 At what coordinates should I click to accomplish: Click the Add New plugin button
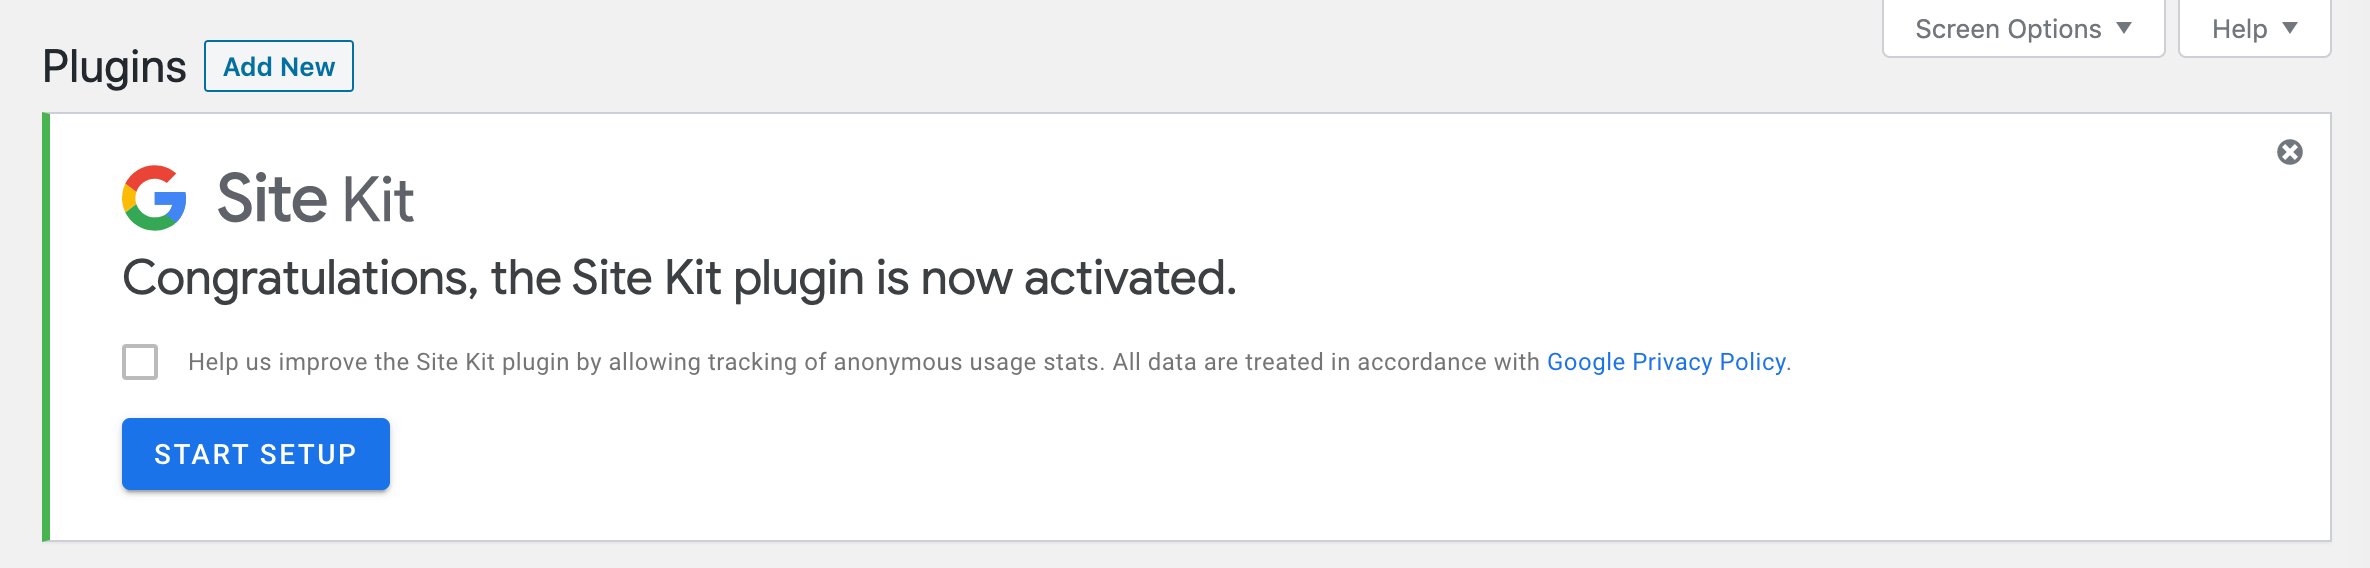tap(279, 67)
